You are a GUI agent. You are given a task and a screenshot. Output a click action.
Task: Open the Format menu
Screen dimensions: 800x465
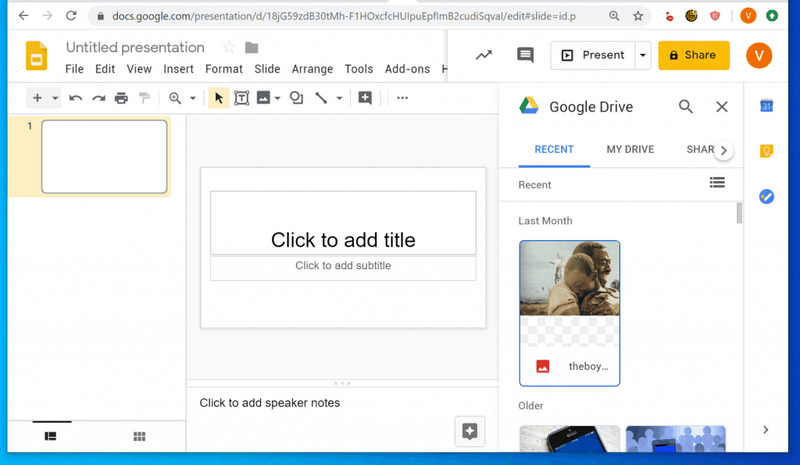tap(224, 69)
